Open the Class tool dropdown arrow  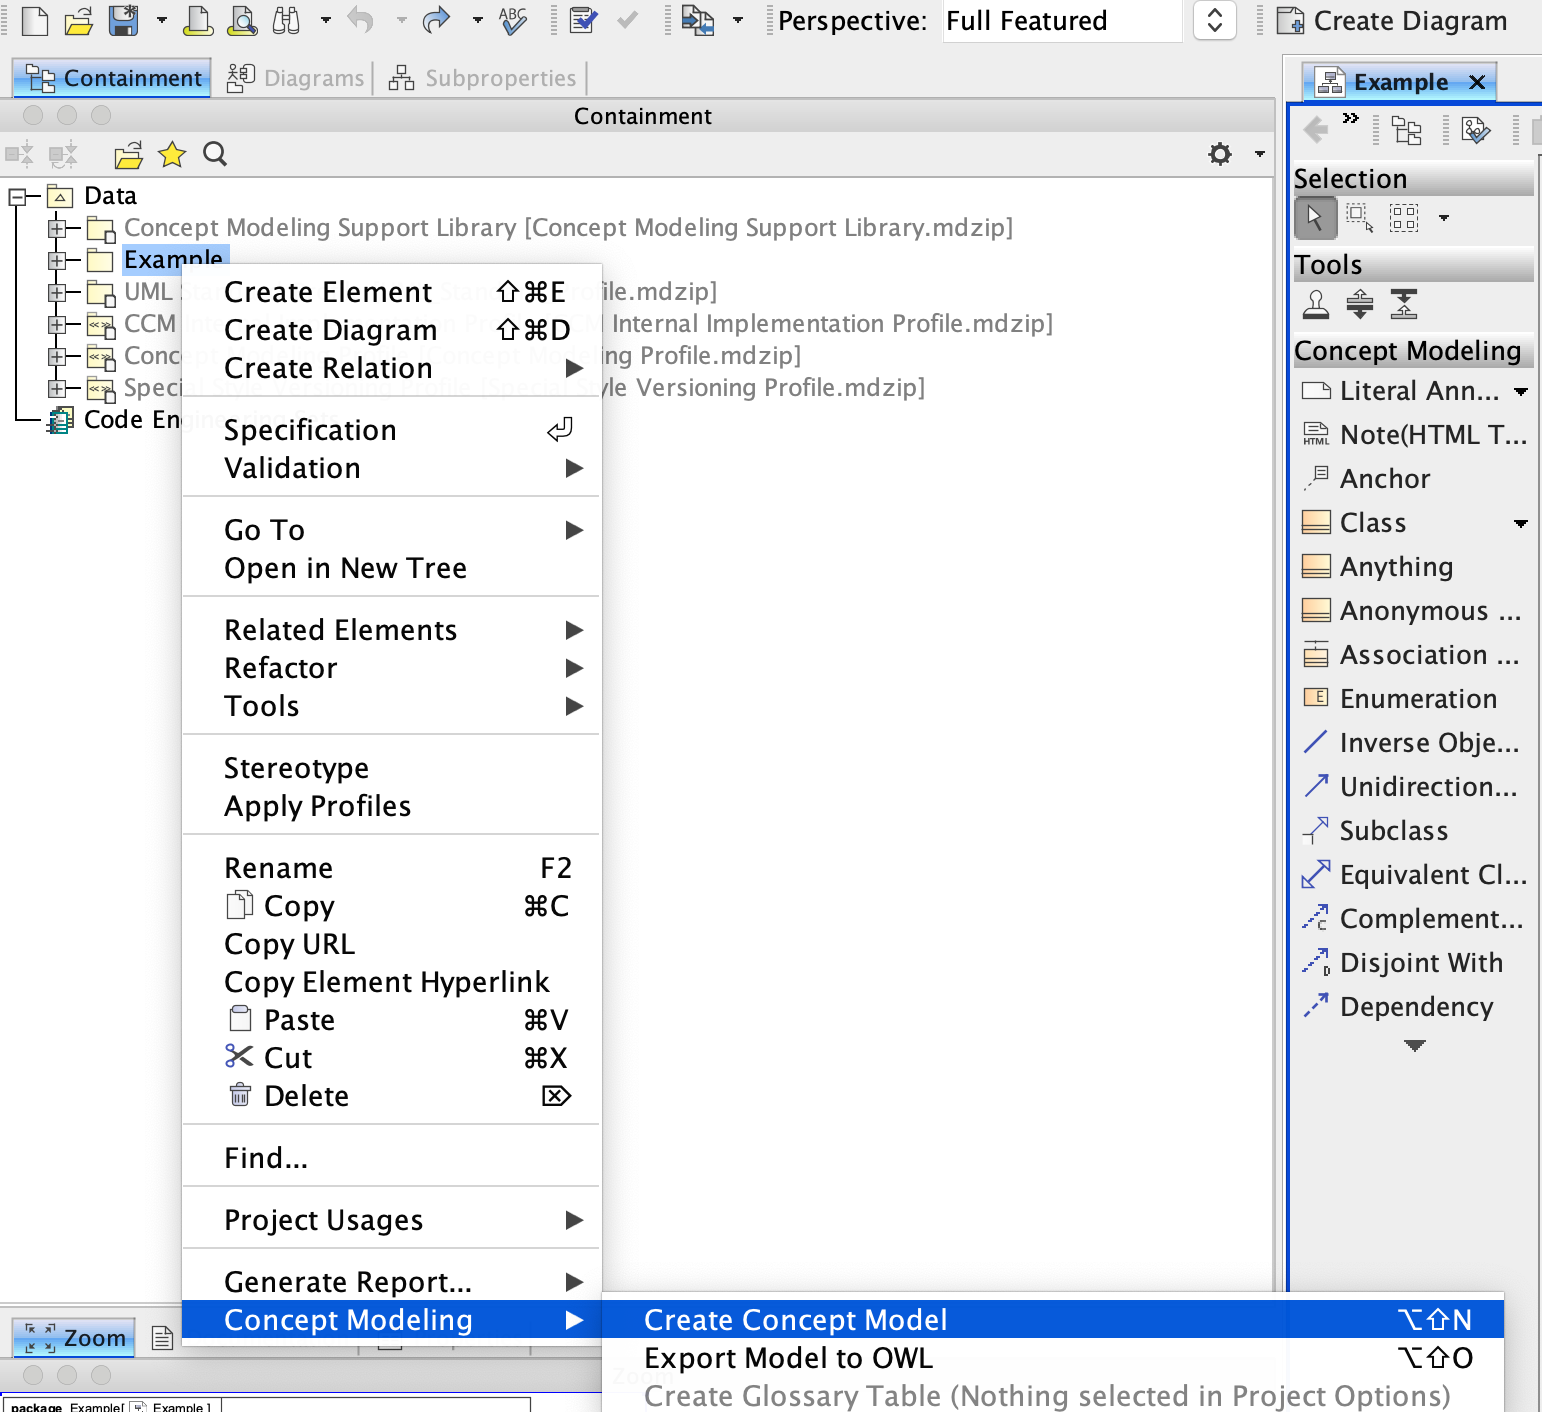point(1520,523)
